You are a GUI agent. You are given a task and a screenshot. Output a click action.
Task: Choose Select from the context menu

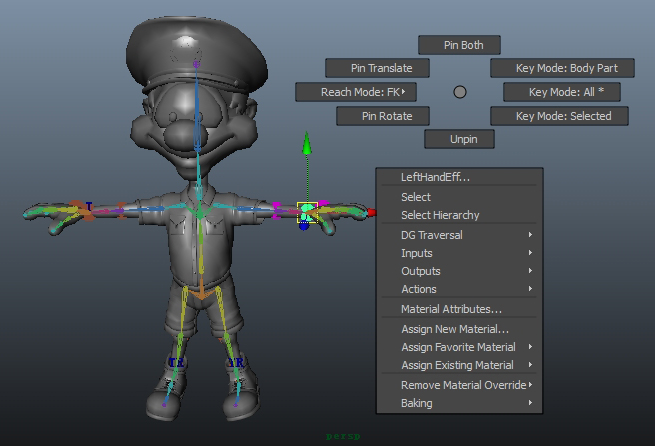click(459, 197)
